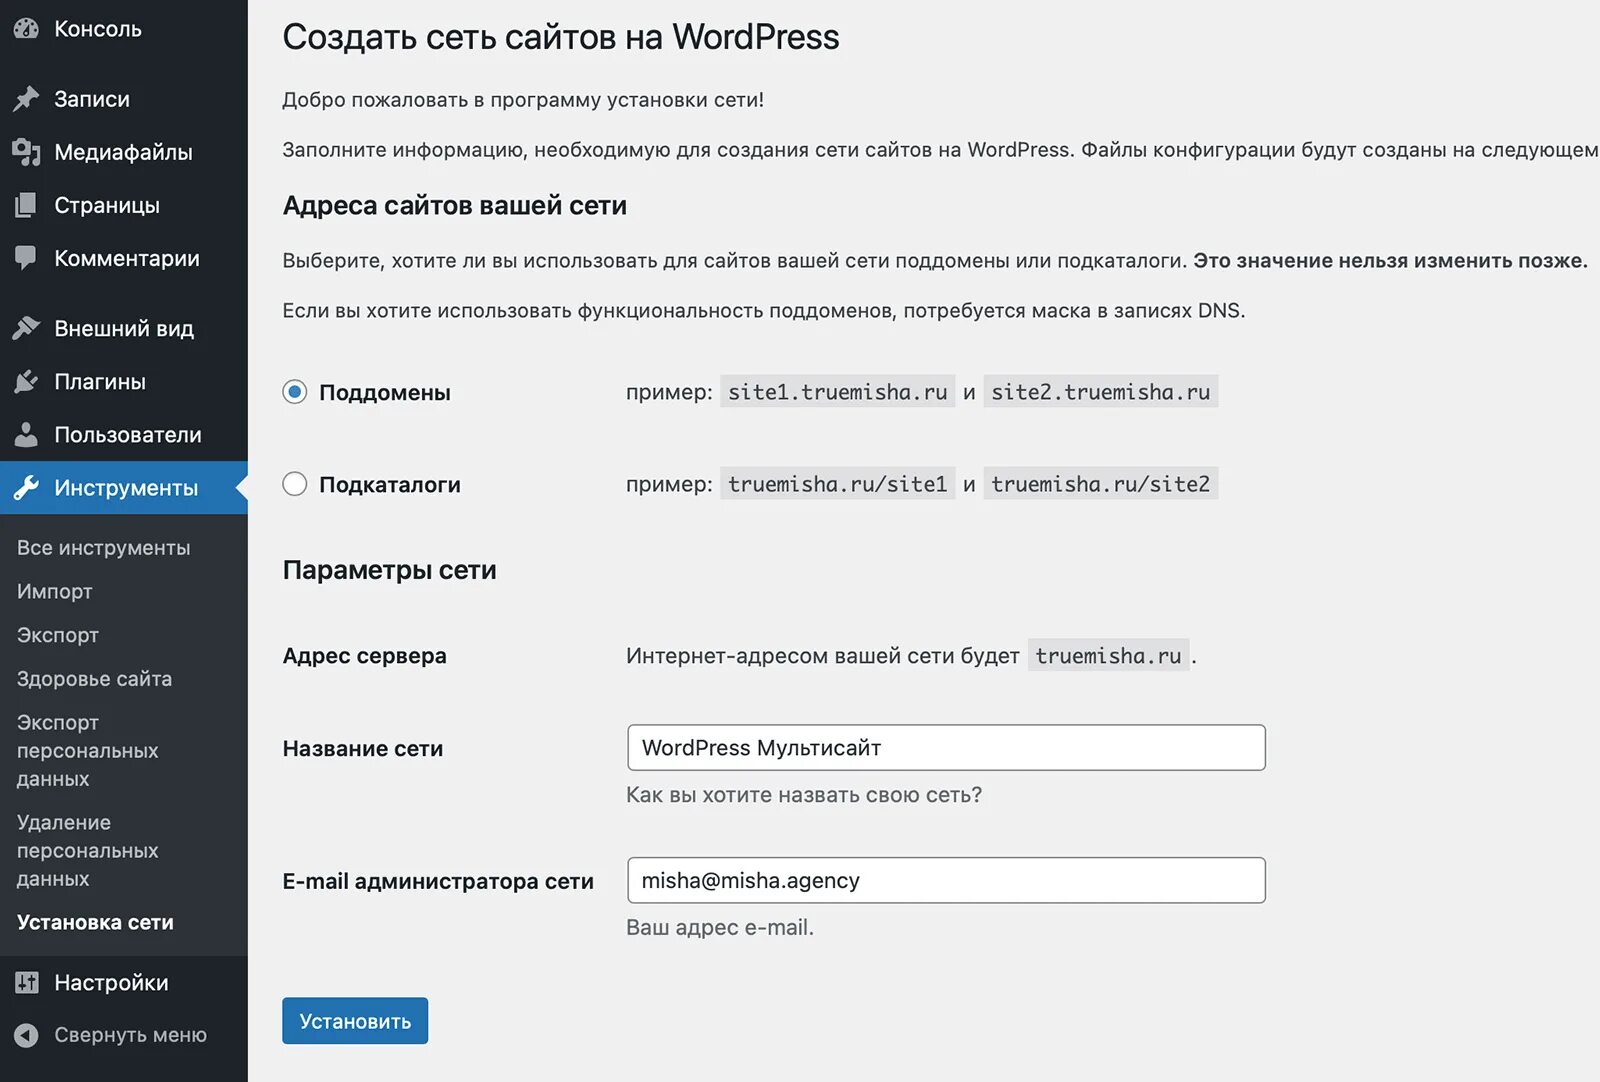Click the Страницы pages icon

point(26,205)
